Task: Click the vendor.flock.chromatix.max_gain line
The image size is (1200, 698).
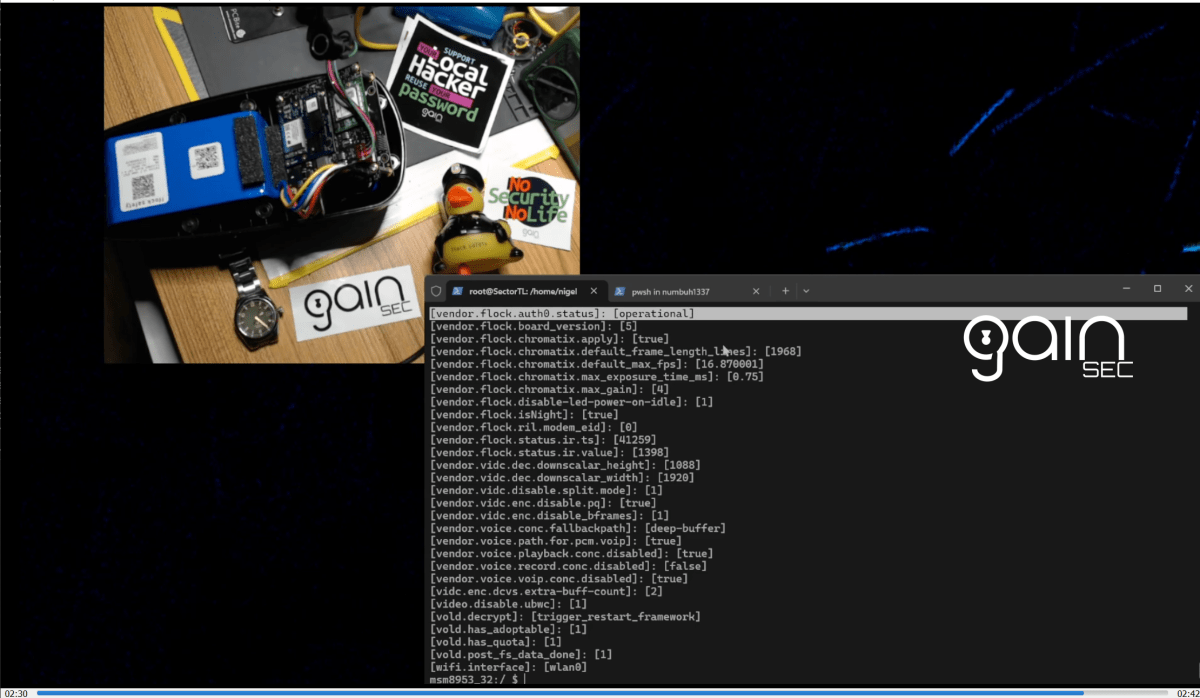Action: tap(549, 389)
